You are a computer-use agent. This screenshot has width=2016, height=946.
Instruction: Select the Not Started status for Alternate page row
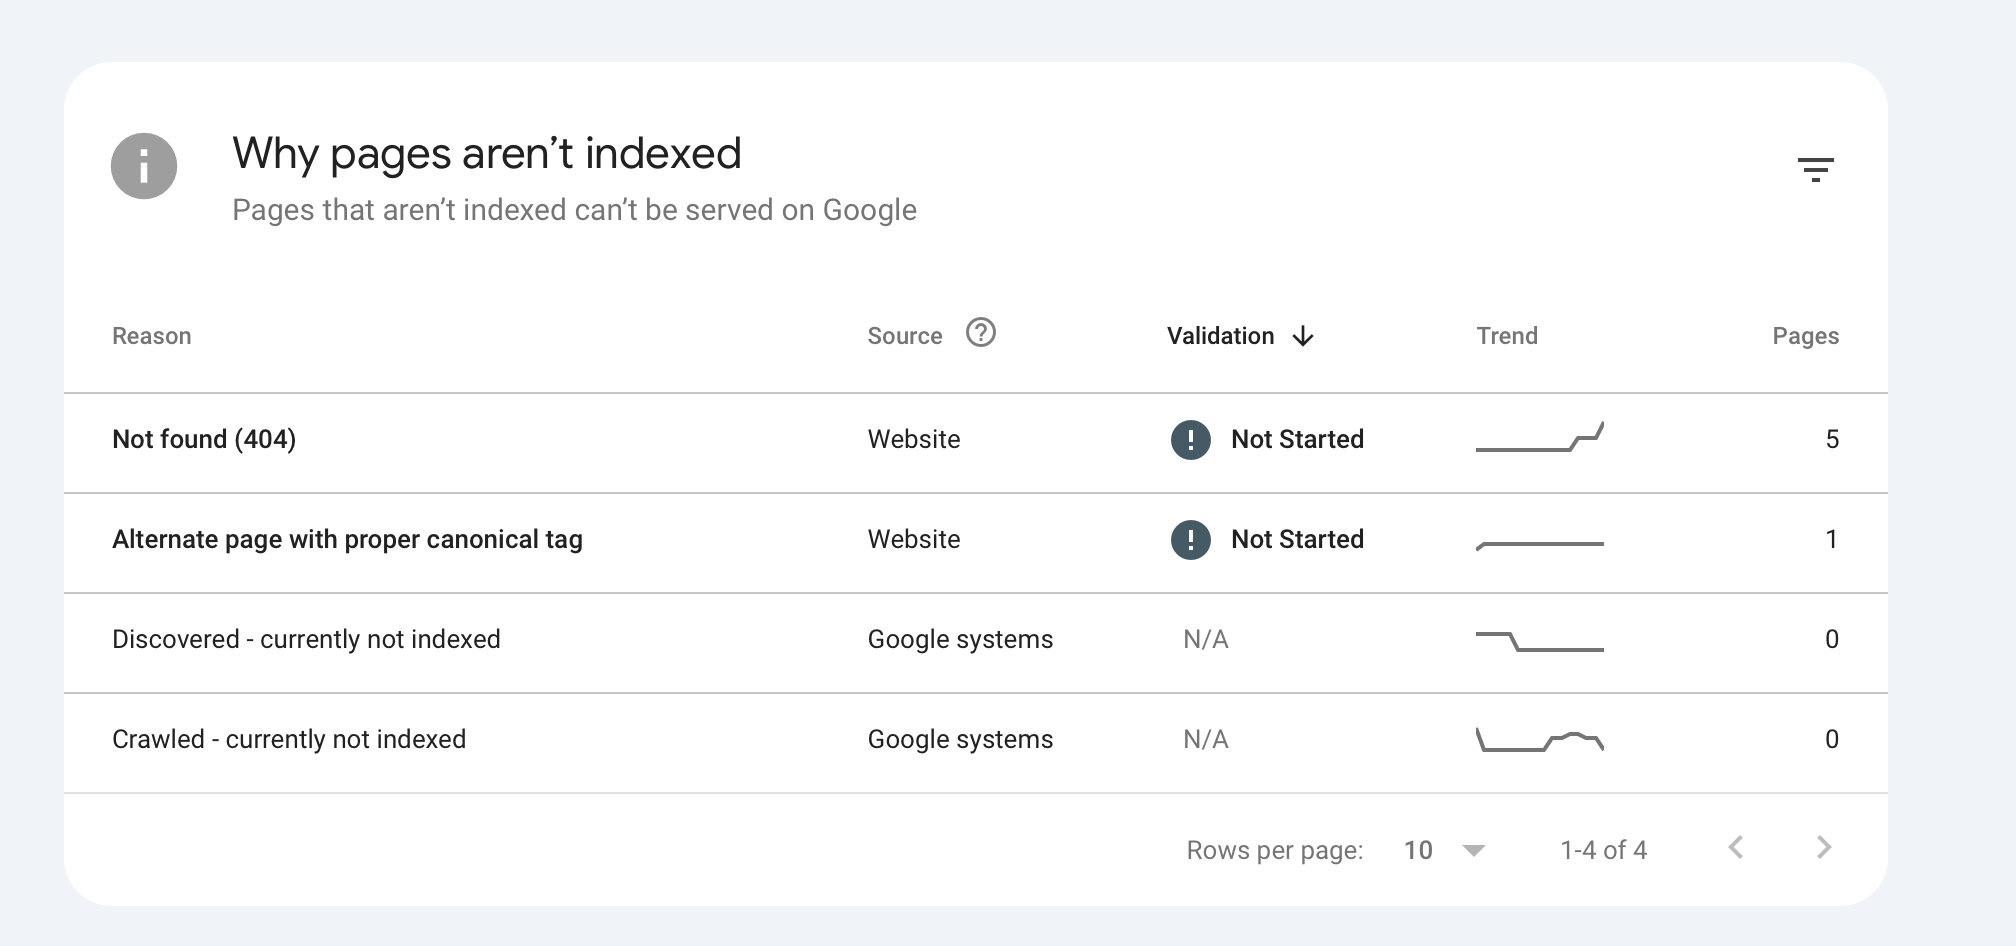coord(1297,539)
